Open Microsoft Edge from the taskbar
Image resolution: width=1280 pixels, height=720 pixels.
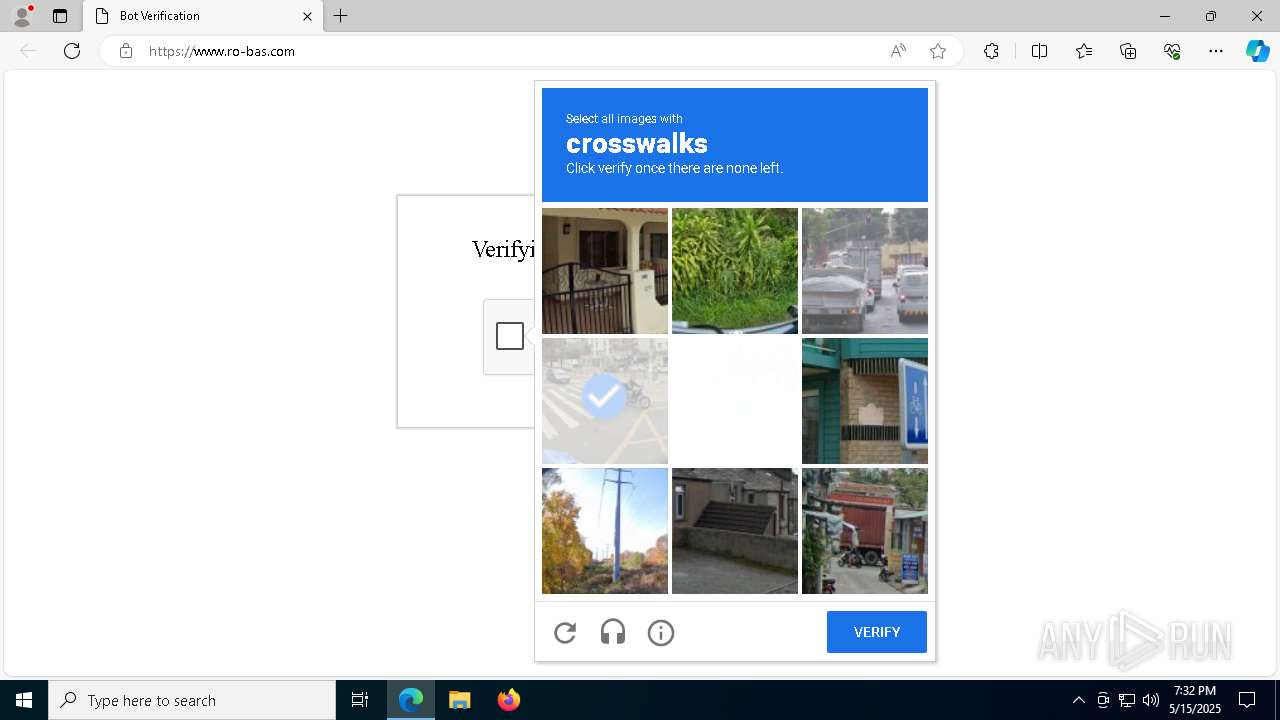(x=411, y=700)
